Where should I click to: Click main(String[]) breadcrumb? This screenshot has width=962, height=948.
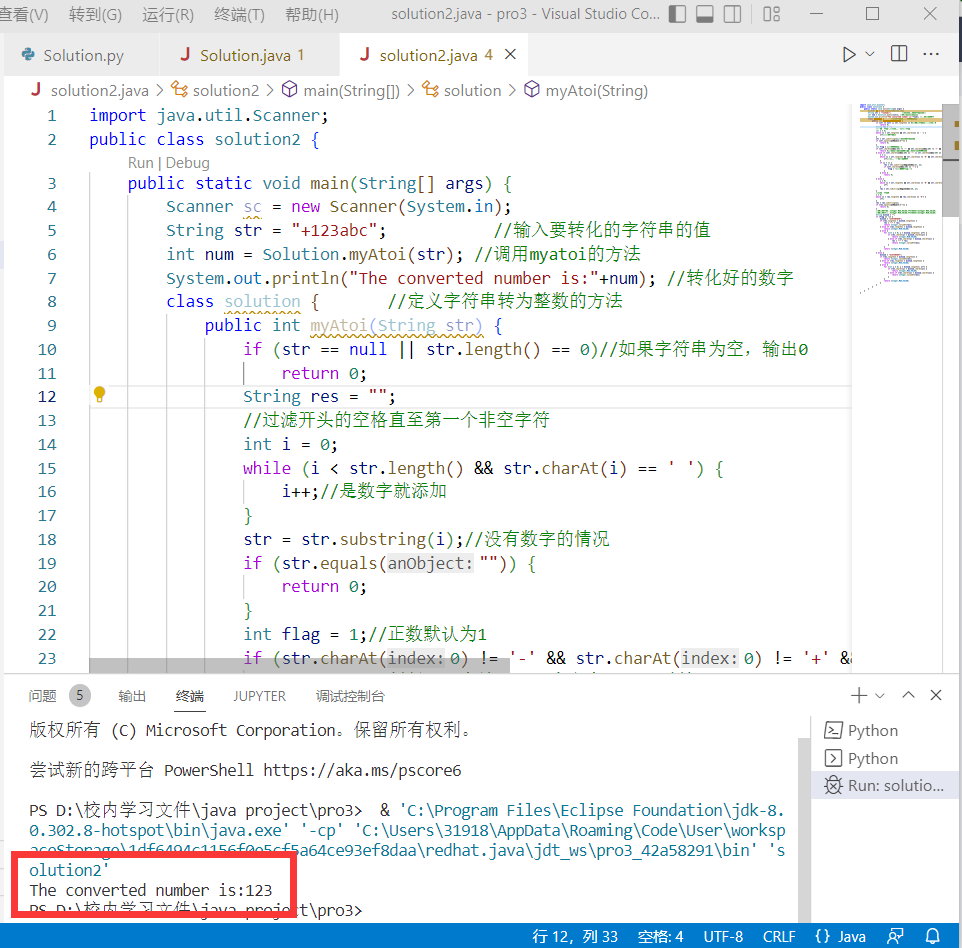tap(341, 91)
